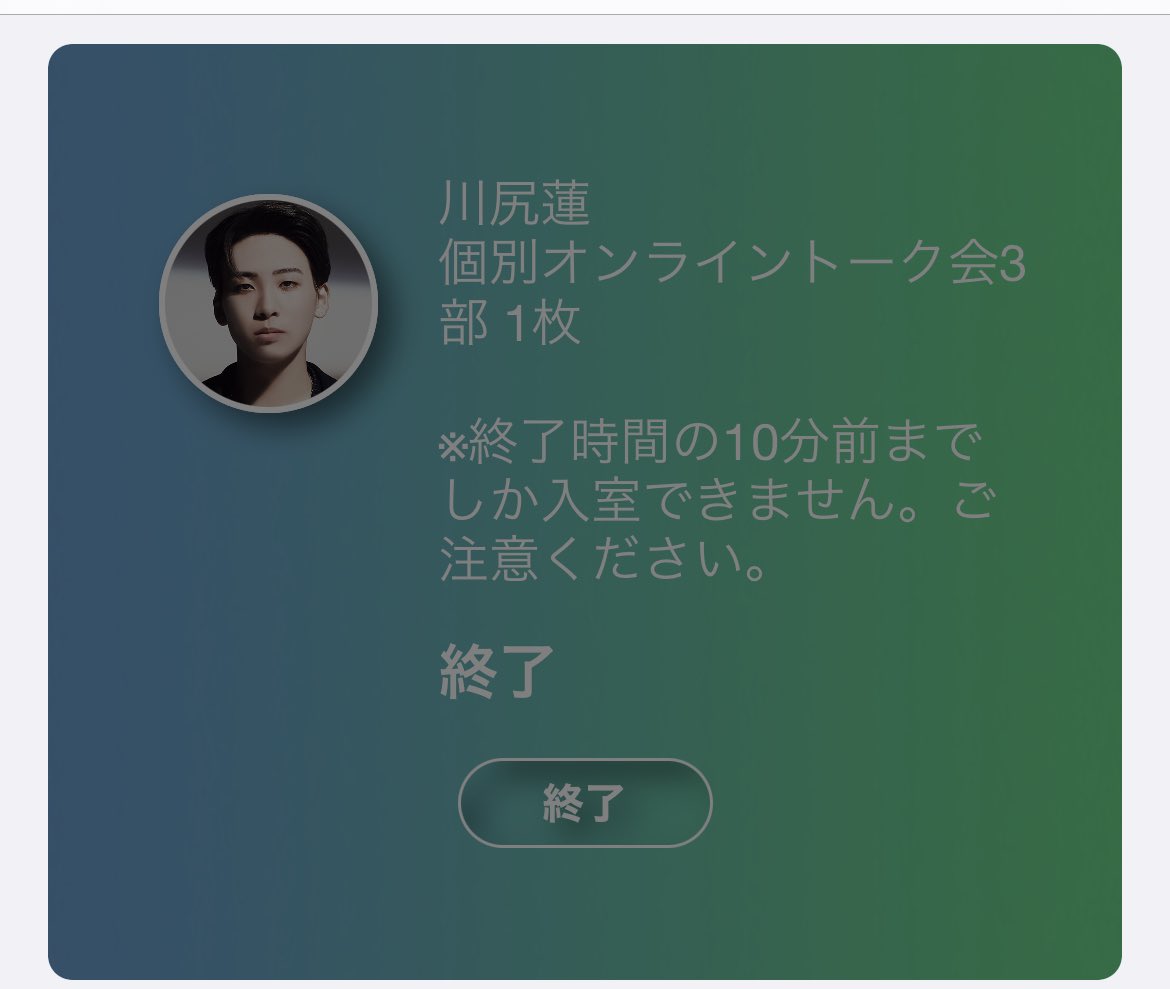Click the しか入室できません notice line
Image resolution: width=1170 pixels, height=989 pixels.
716,501
